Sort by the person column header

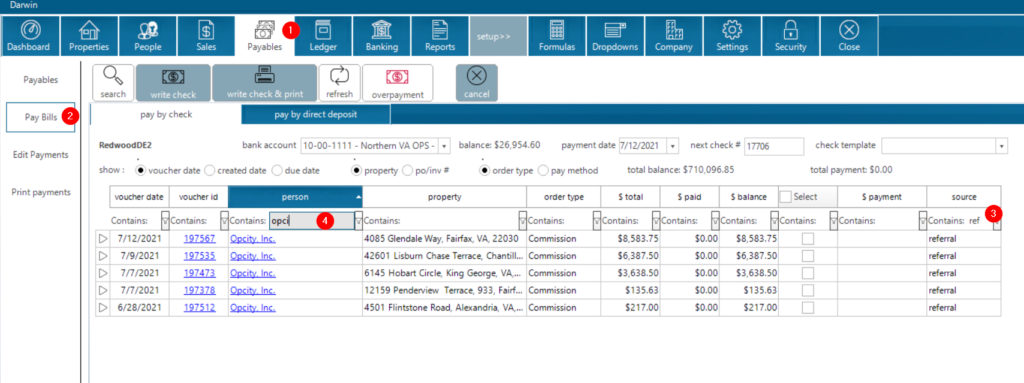[x=295, y=197]
